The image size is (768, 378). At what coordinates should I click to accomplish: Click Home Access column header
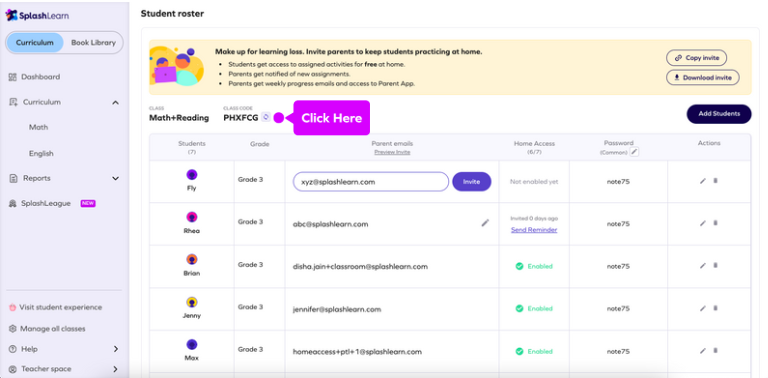(x=534, y=143)
